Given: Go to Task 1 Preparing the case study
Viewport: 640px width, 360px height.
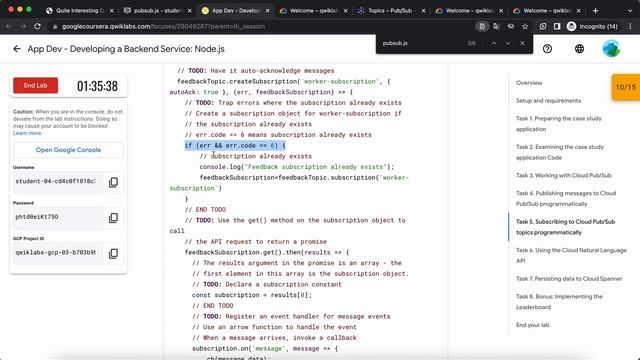Looking at the screenshot, I should point(559,124).
